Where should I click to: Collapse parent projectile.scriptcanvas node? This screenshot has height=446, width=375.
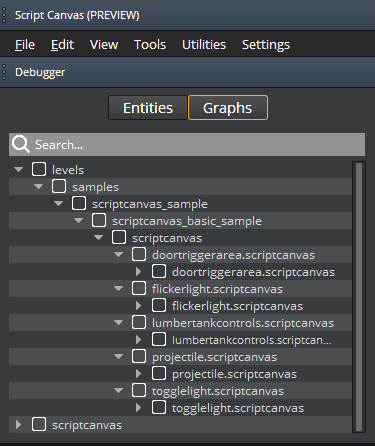[x=118, y=356]
